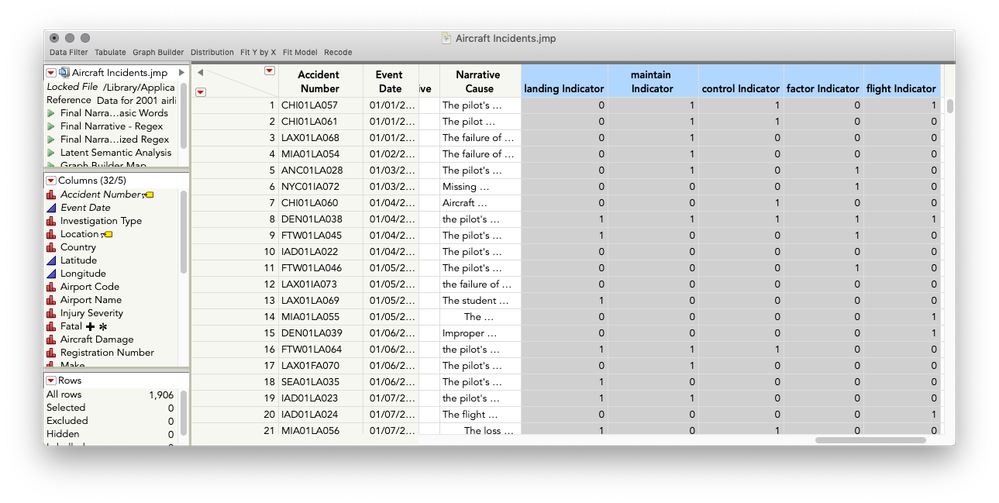The height and width of the screenshot is (503, 999).
Task: Click the Fit Y by X button
Action: [258, 52]
